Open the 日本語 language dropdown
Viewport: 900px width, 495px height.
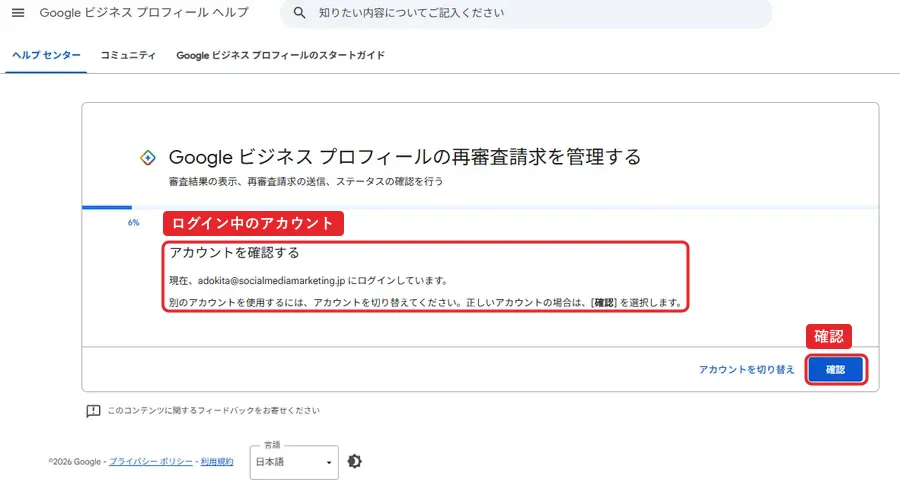(x=294, y=462)
